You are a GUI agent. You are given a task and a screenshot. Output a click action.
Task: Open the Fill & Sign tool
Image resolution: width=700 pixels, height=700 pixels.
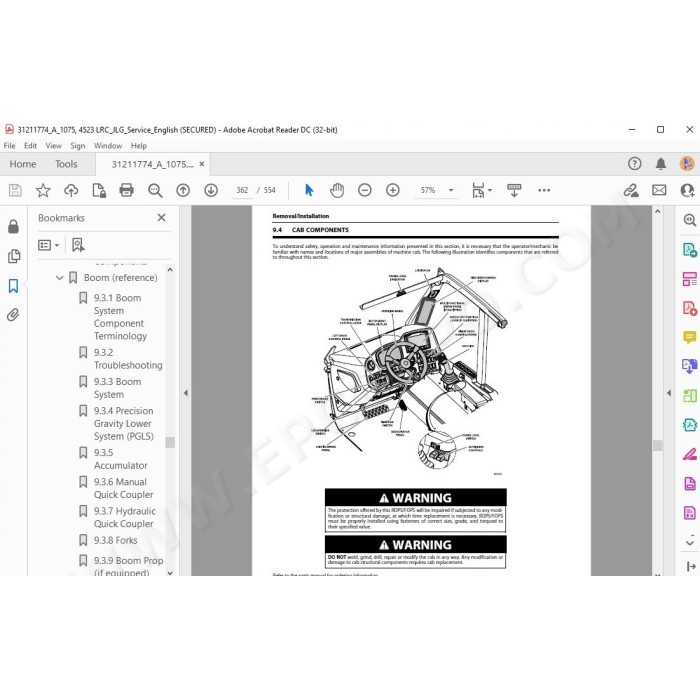(x=690, y=454)
